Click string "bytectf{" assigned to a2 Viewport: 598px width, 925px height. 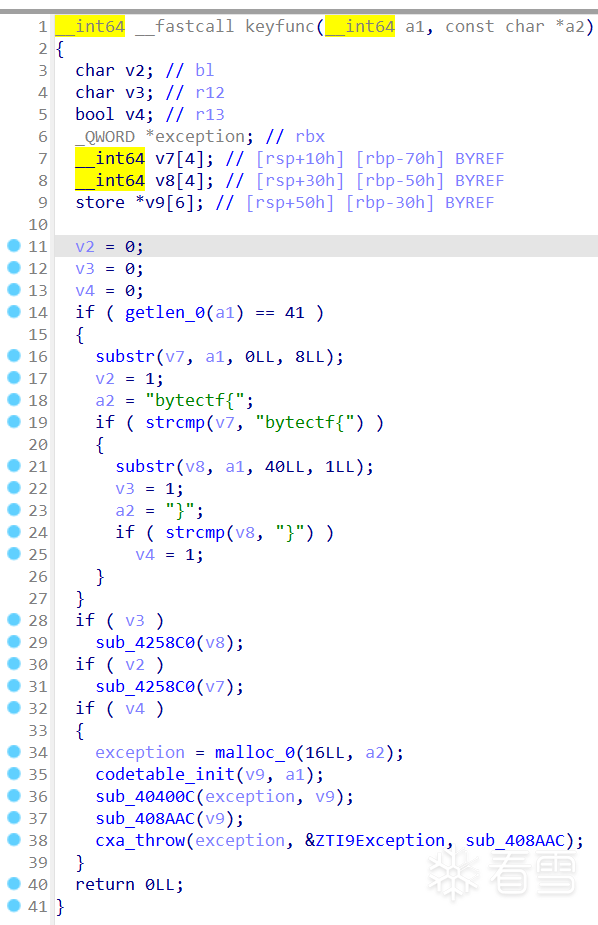[195, 401]
